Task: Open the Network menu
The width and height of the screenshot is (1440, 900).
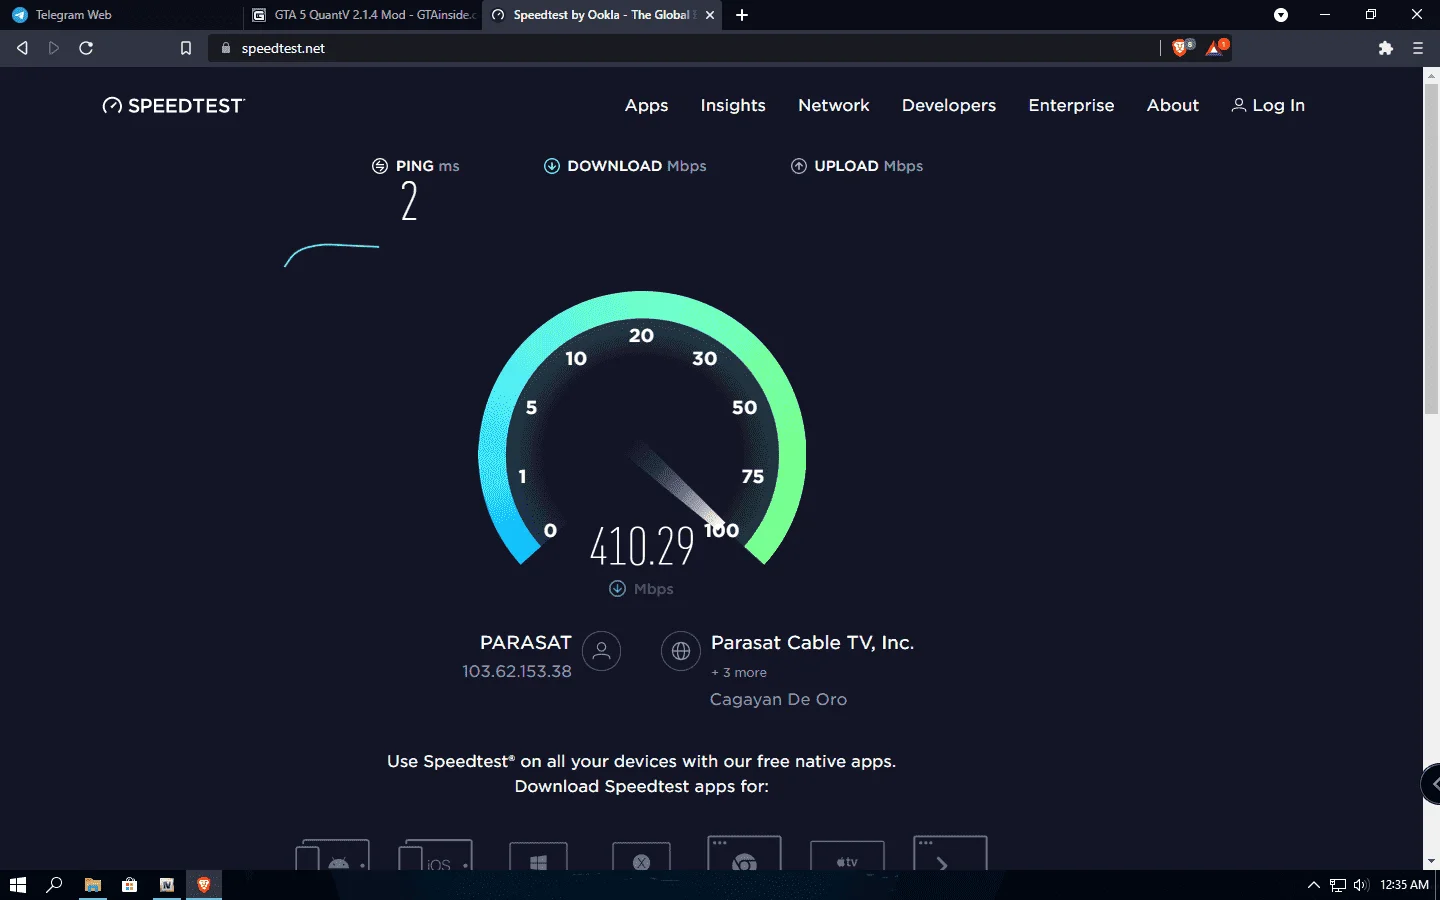Action: pos(834,105)
